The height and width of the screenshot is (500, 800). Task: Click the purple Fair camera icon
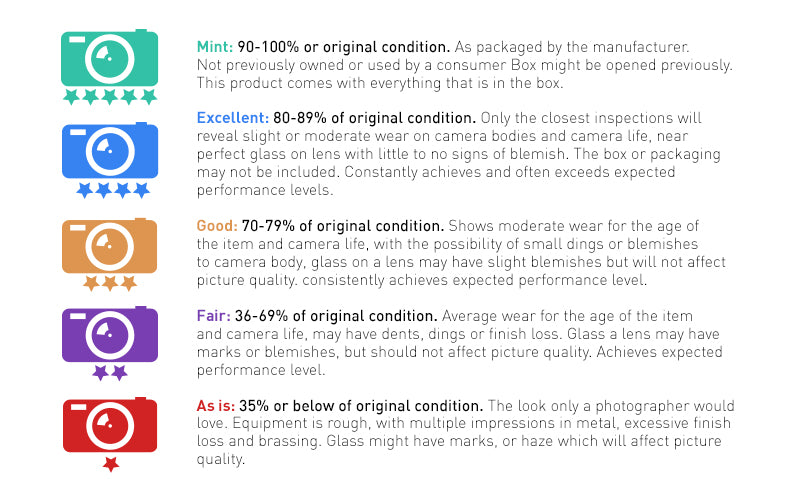(x=110, y=335)
